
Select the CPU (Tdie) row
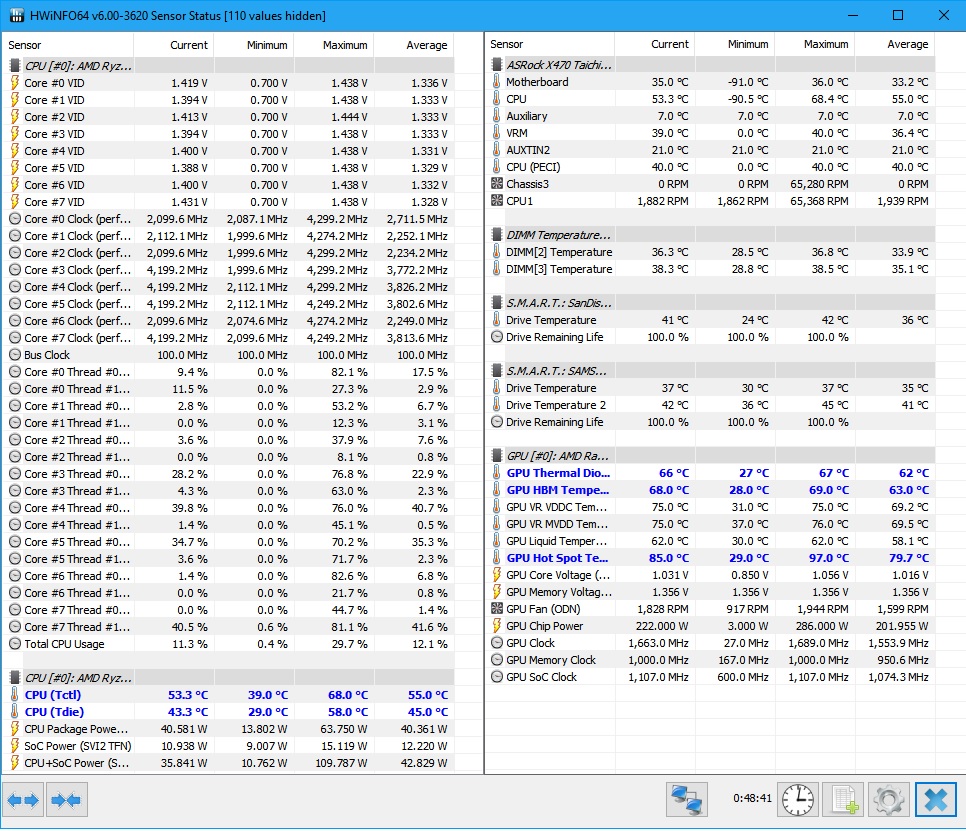click(x=231, y=711)
